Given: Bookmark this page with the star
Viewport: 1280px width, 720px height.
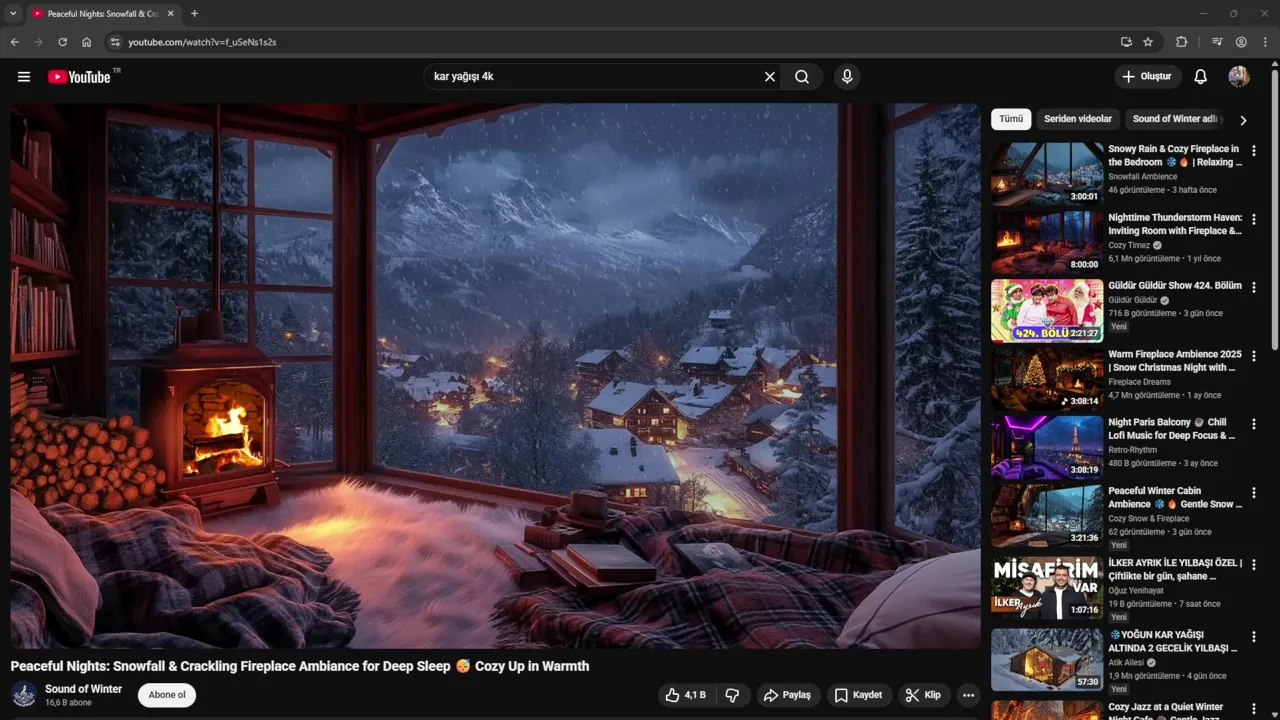Looking at the screenshot, I should pyautogui.click(x=1148, y=42).
